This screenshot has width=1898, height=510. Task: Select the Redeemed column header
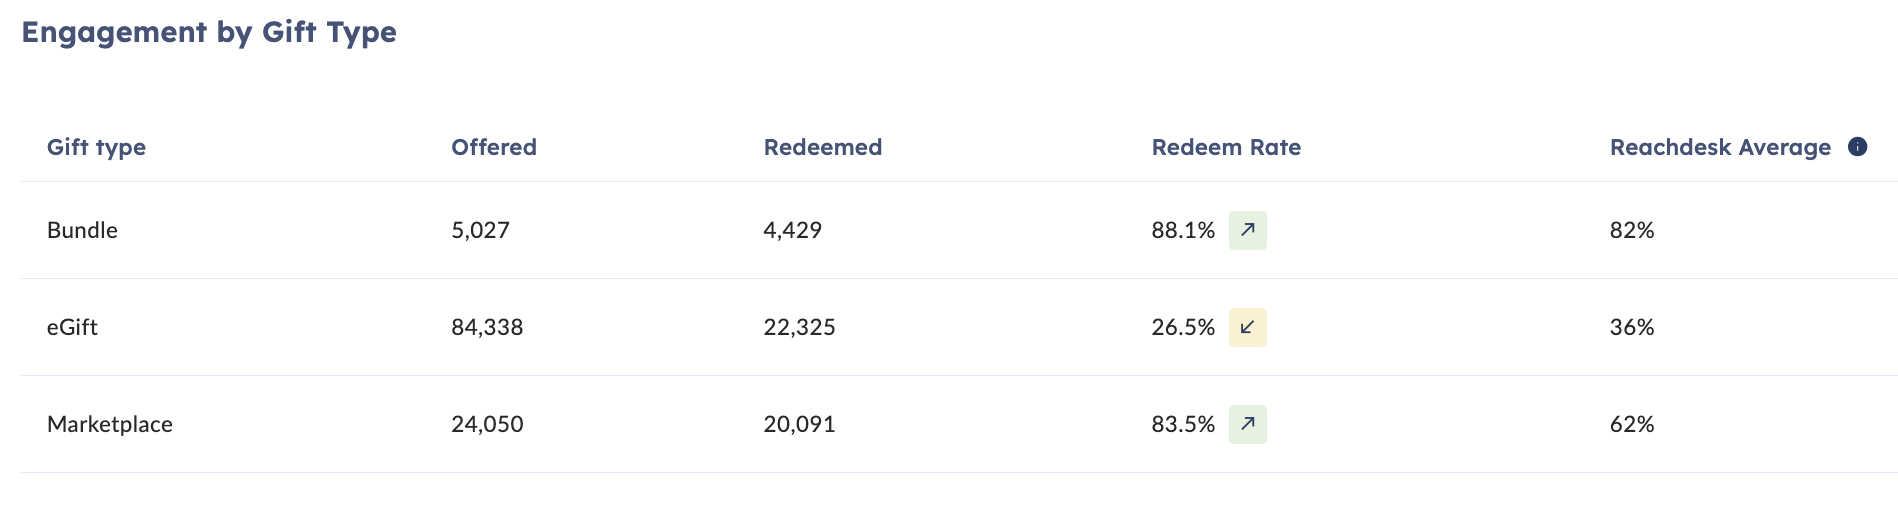click(823, 147)
